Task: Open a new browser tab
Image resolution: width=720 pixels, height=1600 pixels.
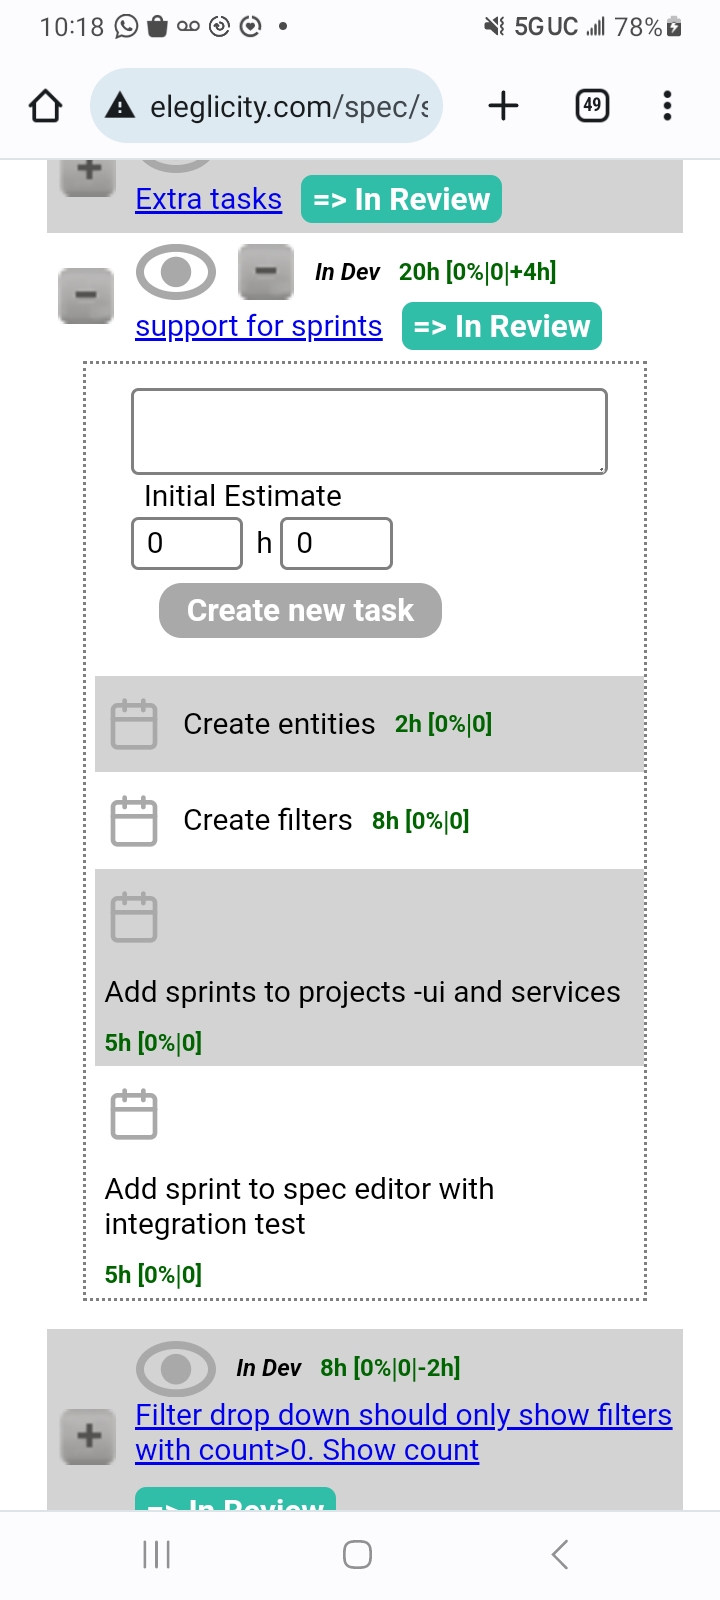Action: tap(503, 105)
